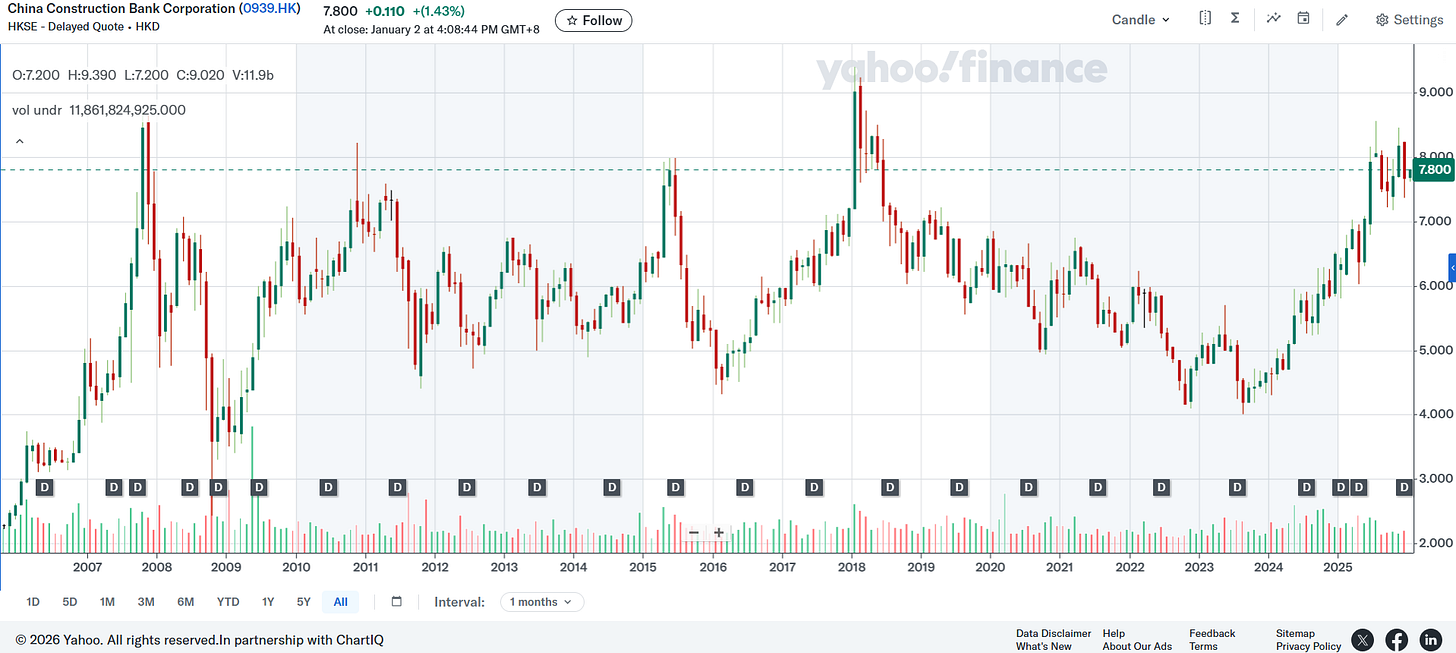The image size is (1456, 653).
Task: Click the 0939.HK ticker link
Action: click(x=267, y=8)
